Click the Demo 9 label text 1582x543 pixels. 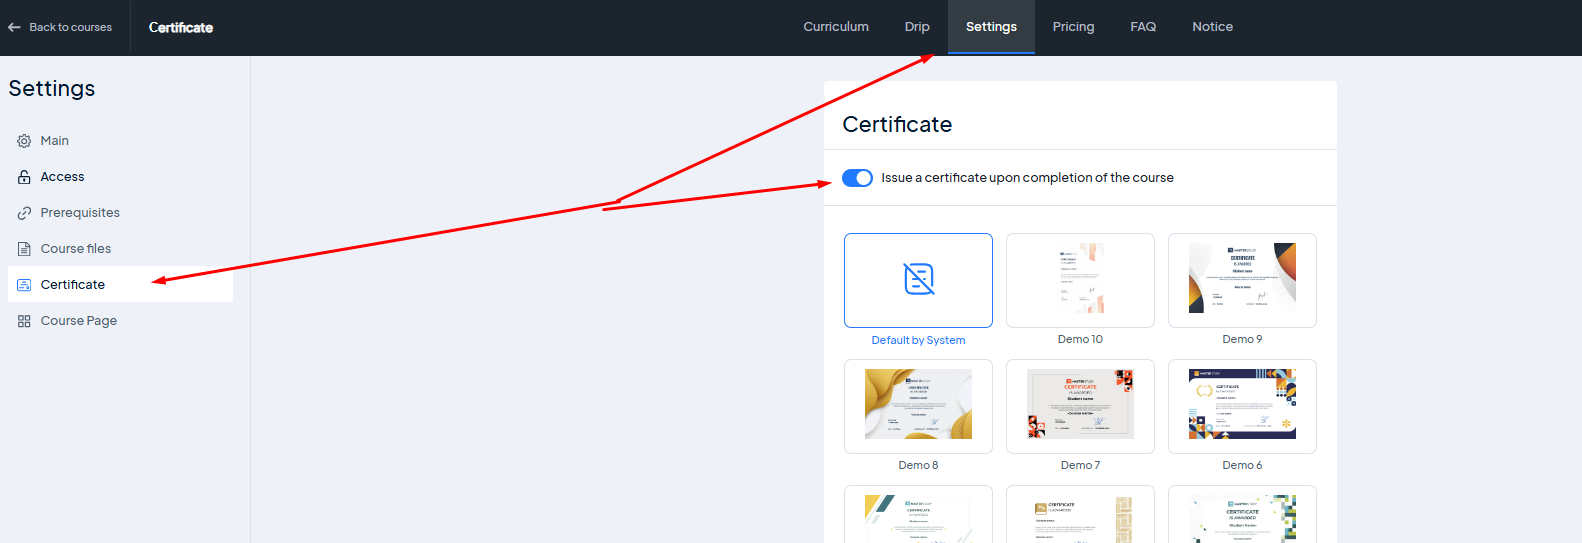coord(1242,339)
